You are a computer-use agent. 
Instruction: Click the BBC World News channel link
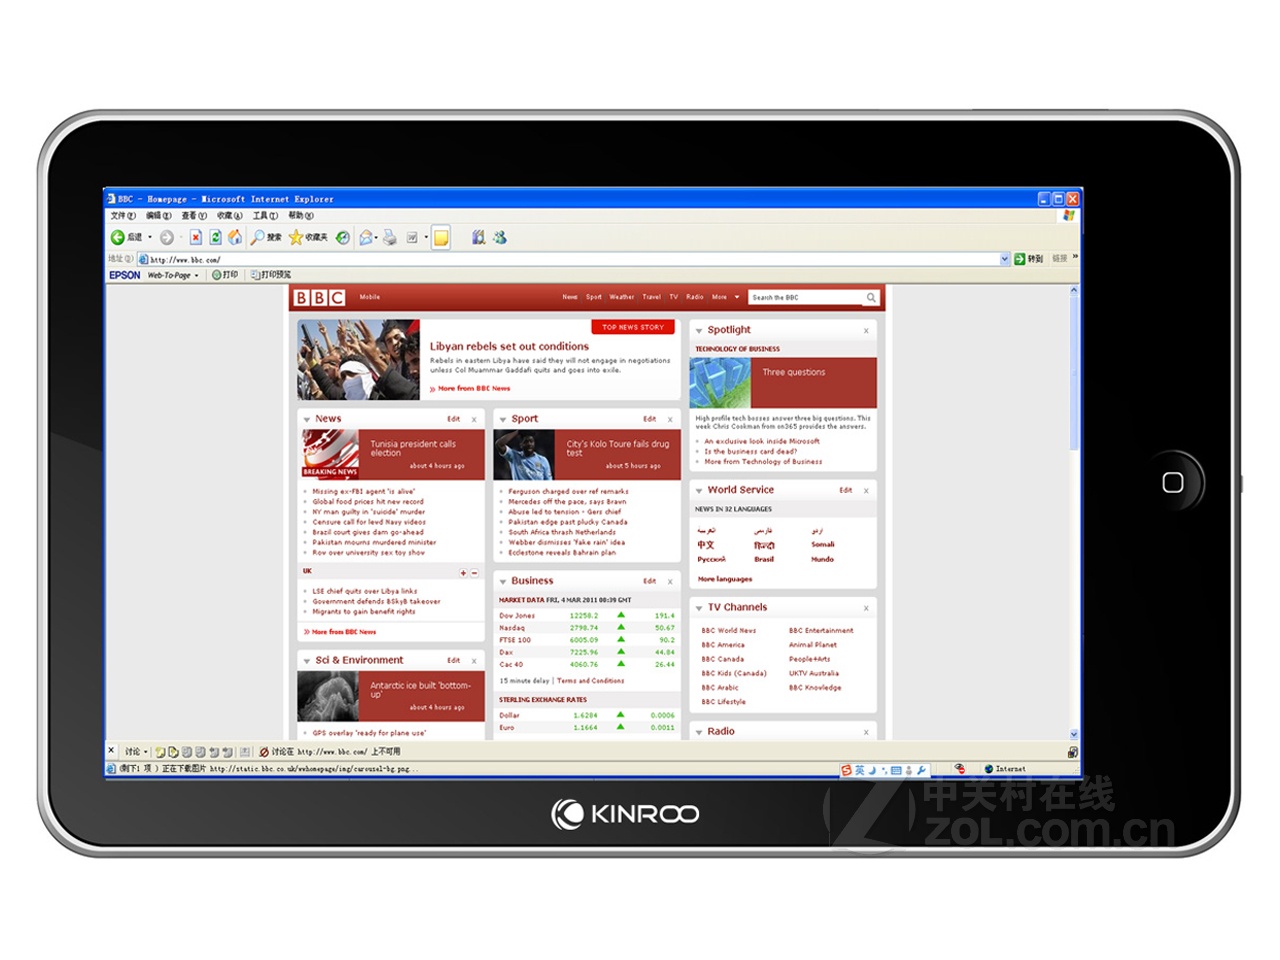click(729, 631)
